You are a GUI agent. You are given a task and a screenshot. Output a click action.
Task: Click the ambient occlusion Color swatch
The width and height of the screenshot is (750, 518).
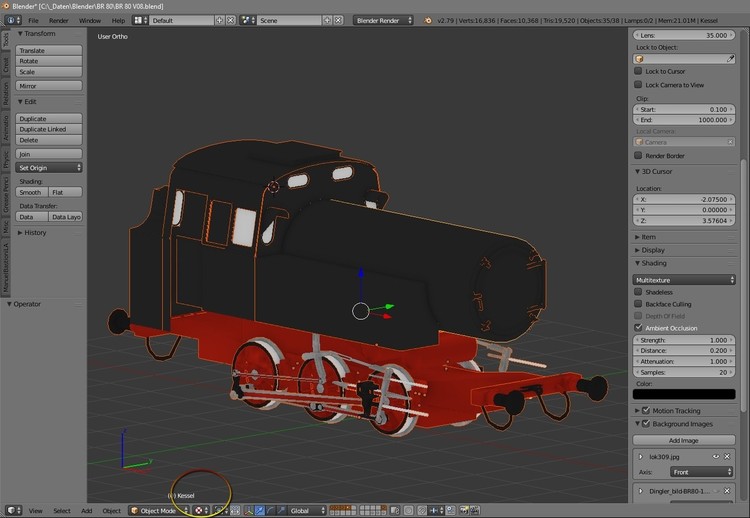(684, 394)
